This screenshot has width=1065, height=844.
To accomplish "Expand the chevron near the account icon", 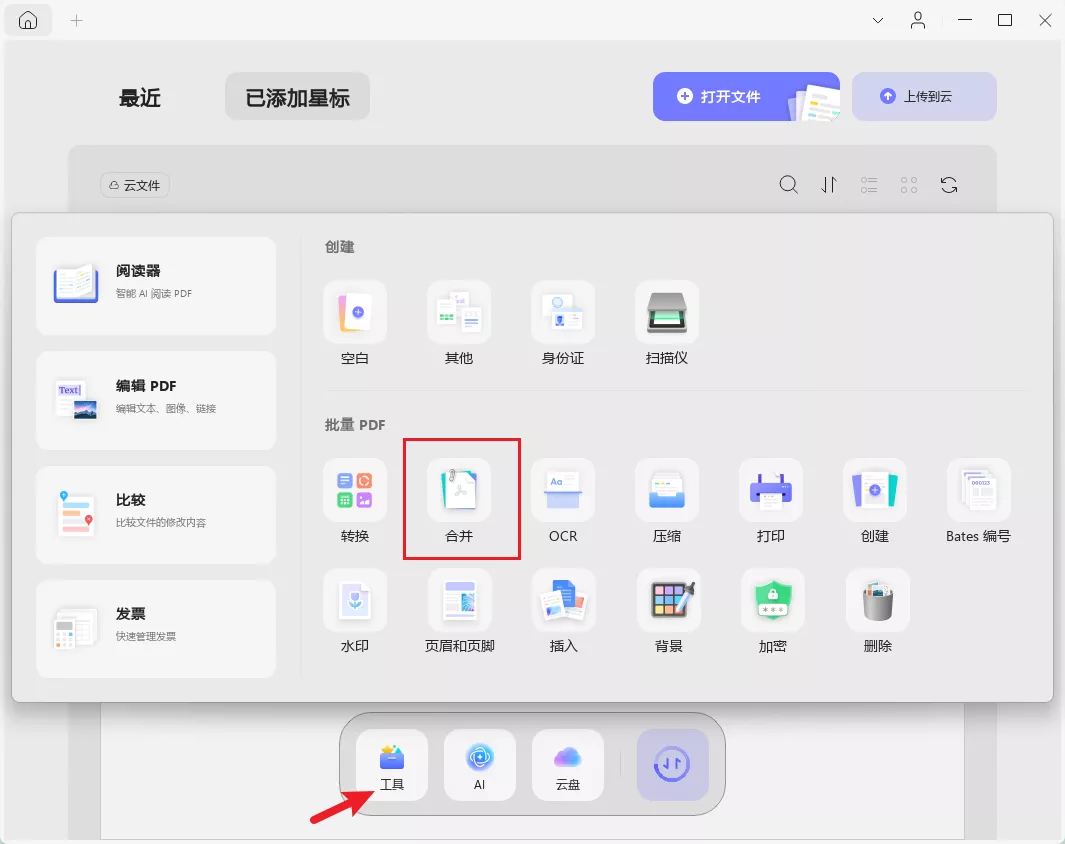I will [x=877, y=20].
